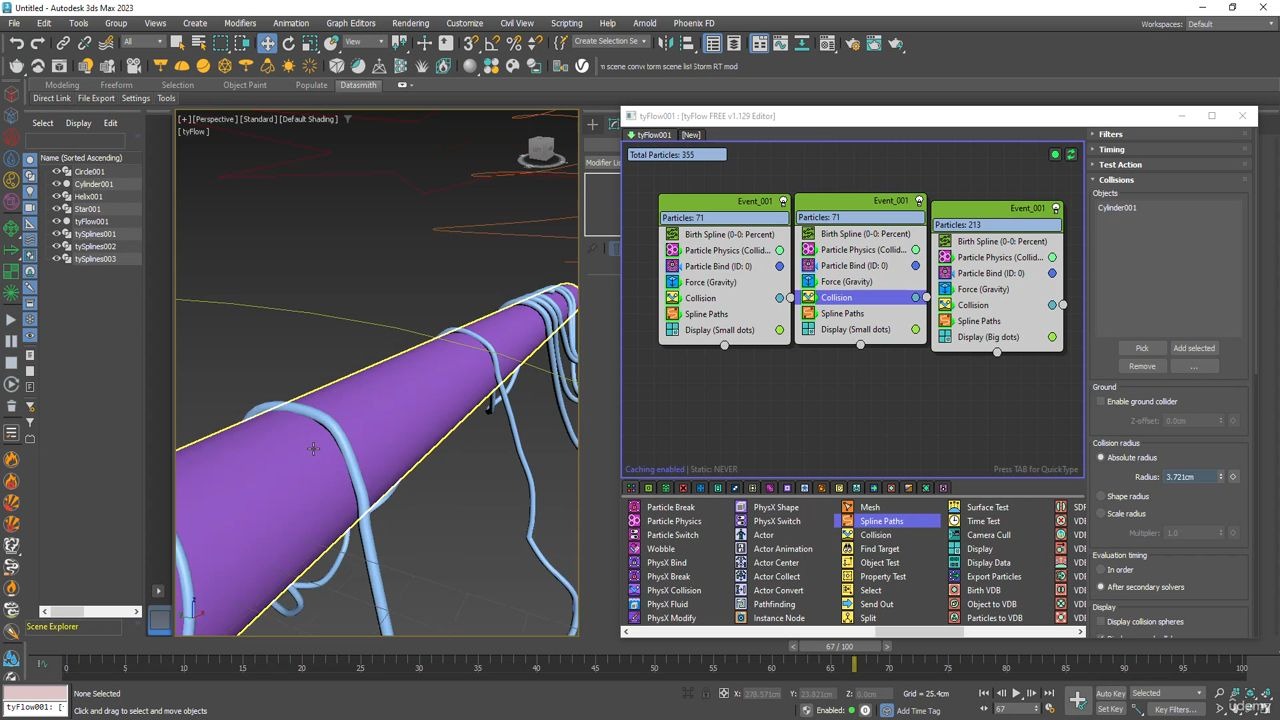Activate the Select and Rotate tool
Screen dimensions: 1280x720
(x=289, y=43)
